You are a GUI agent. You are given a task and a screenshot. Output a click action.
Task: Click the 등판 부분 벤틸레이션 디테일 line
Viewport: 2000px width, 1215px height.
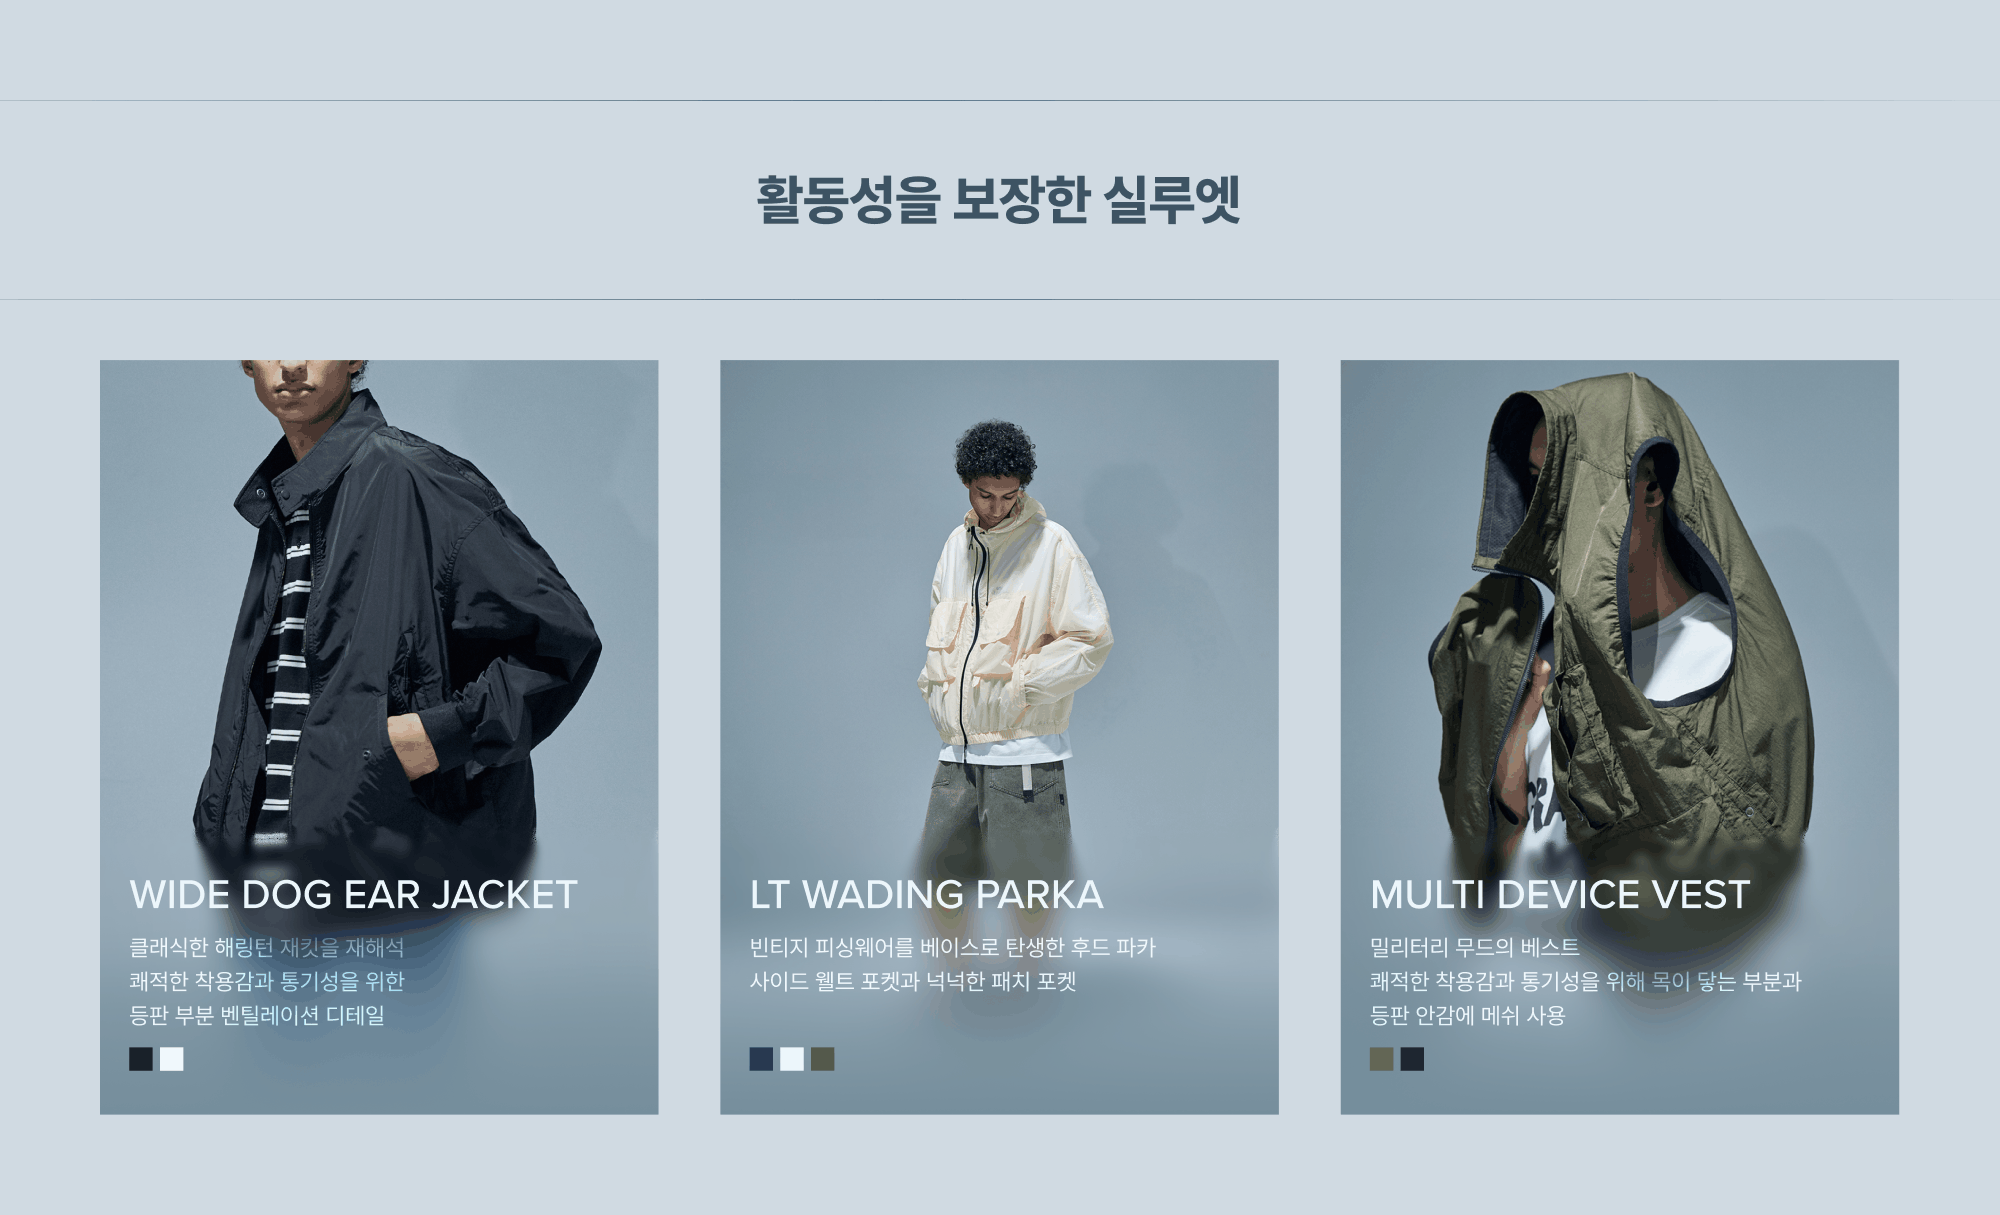[257, 1015]
